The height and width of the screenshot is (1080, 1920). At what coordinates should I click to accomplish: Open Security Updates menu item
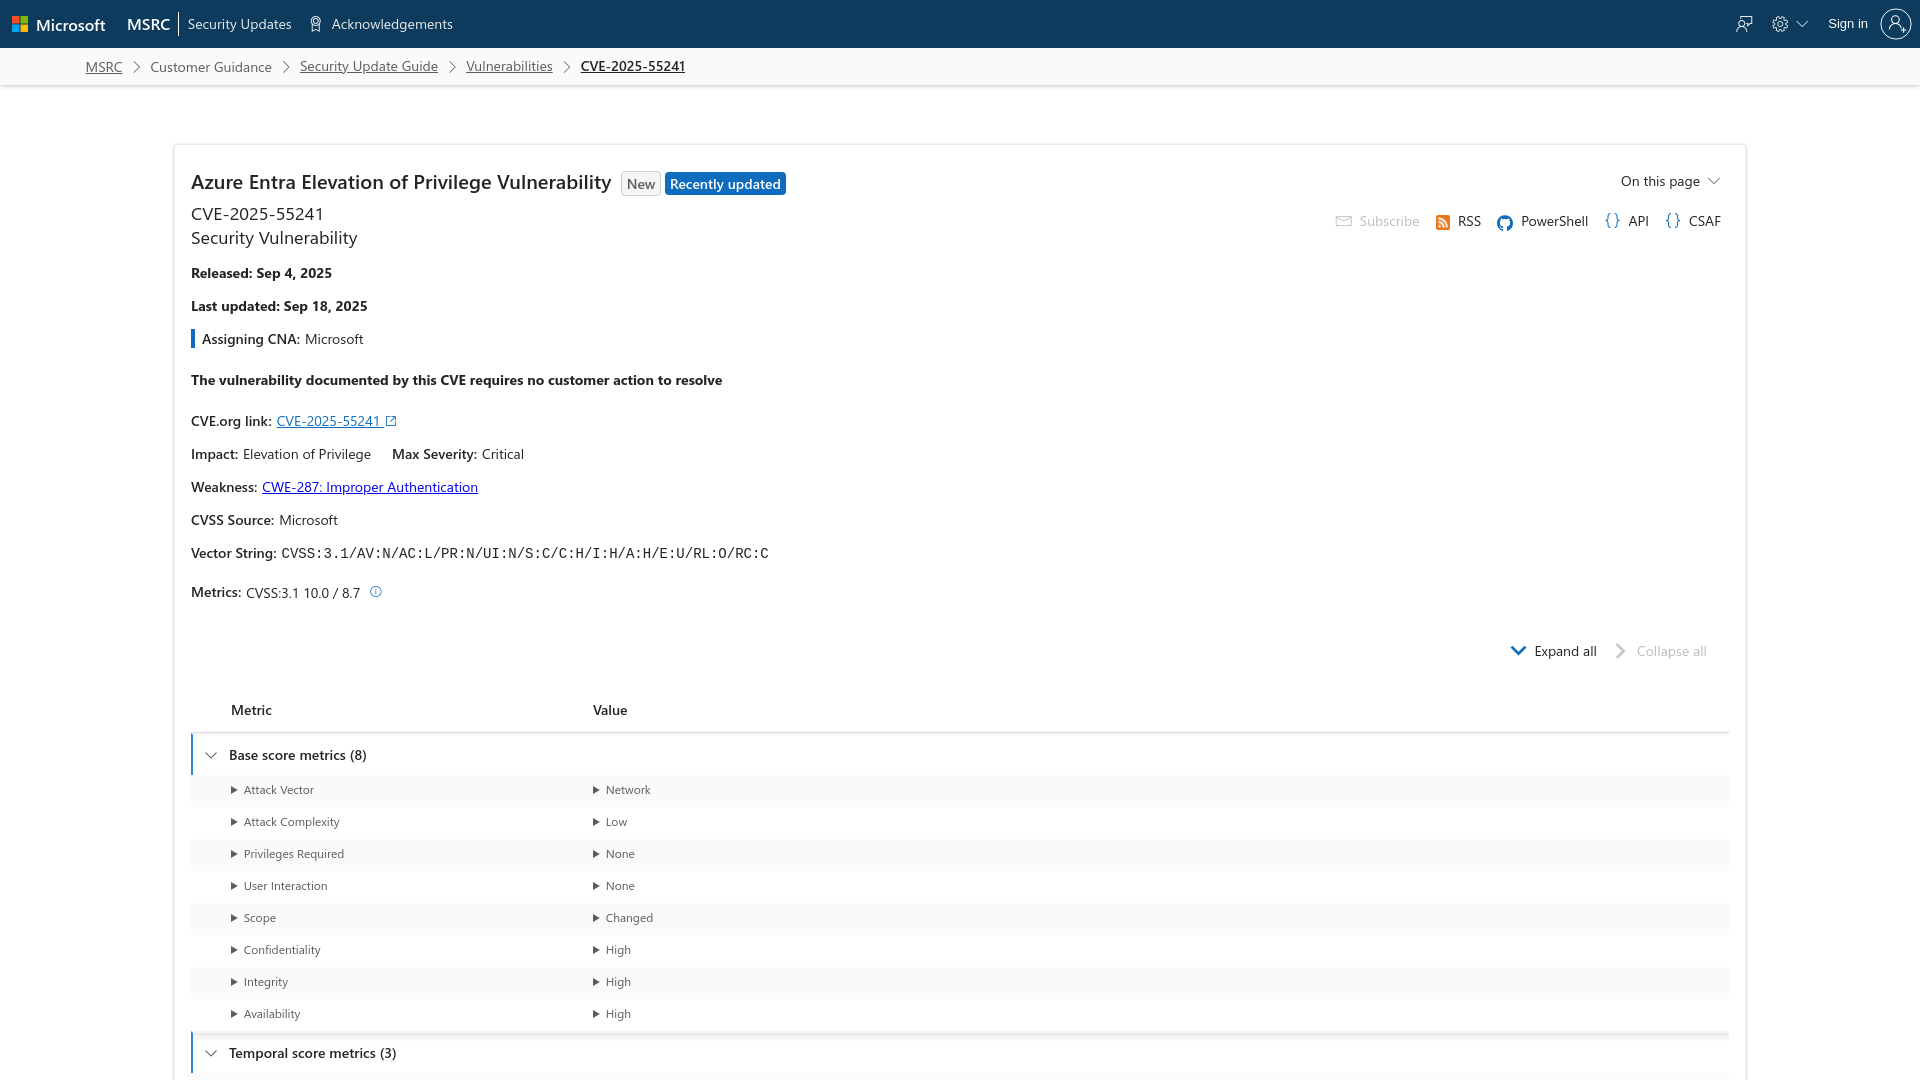(x=239, y=24)
